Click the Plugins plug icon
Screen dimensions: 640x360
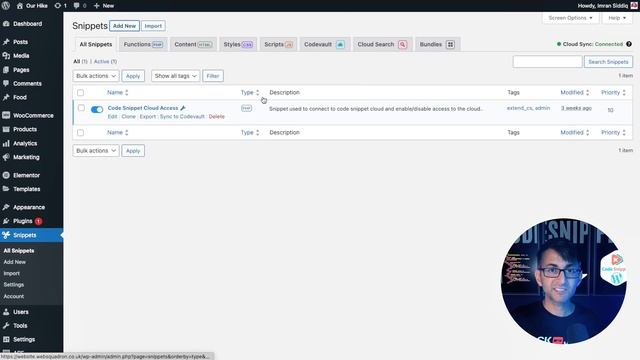6,221
